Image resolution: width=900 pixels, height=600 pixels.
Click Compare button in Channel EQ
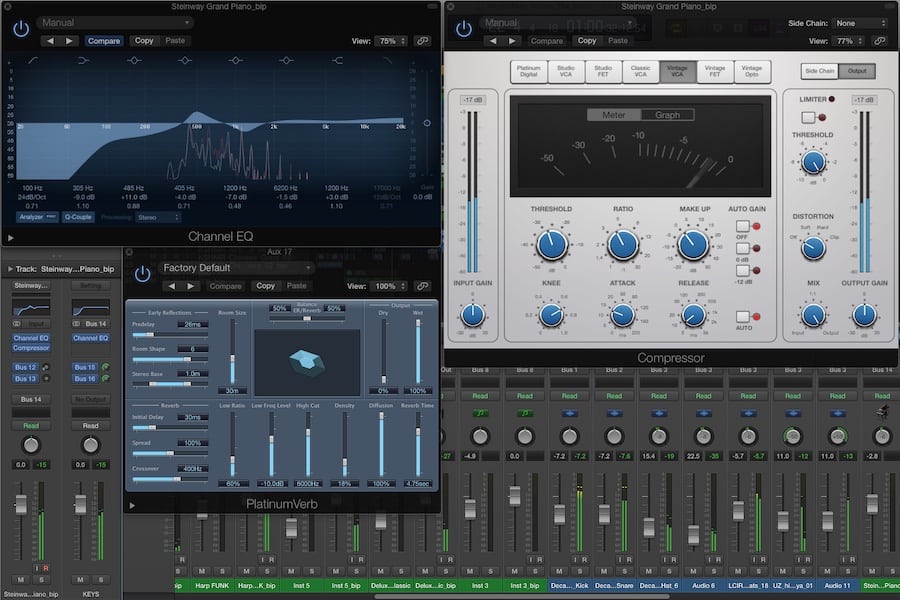coord(104,41)
